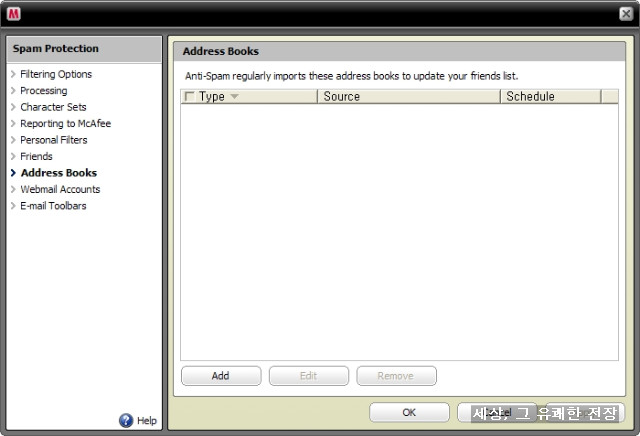
Task: Go to Personal Filters
Action: coord(53,140)
